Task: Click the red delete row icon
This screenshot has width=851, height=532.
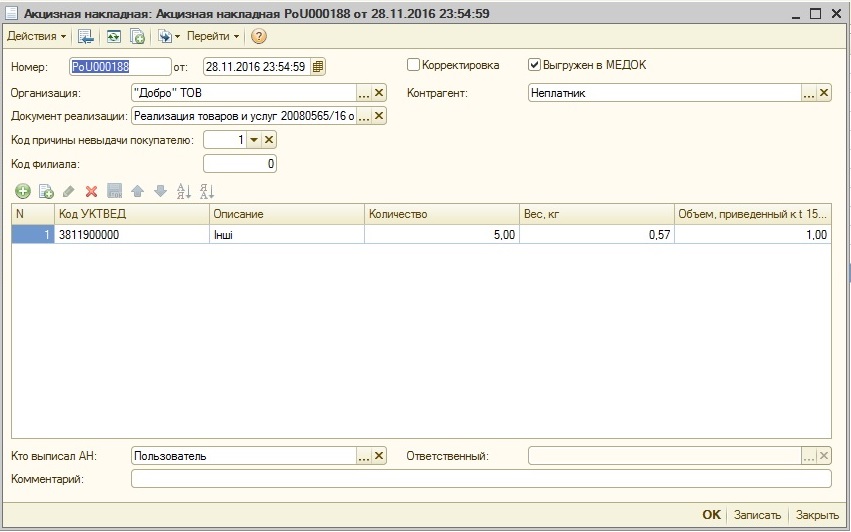Action: 91,191
